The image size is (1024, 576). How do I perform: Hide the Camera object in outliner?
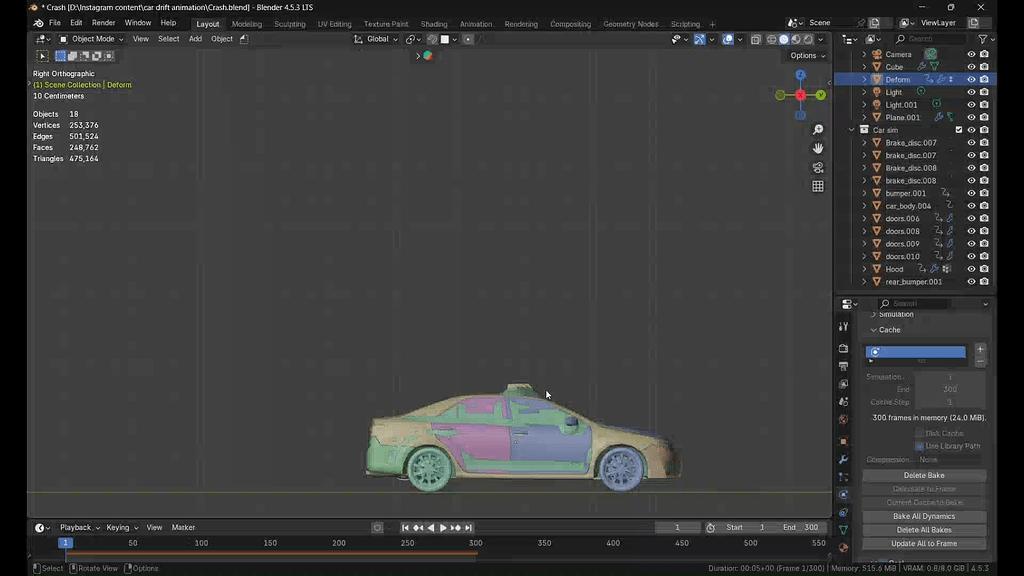pos(971,54)
